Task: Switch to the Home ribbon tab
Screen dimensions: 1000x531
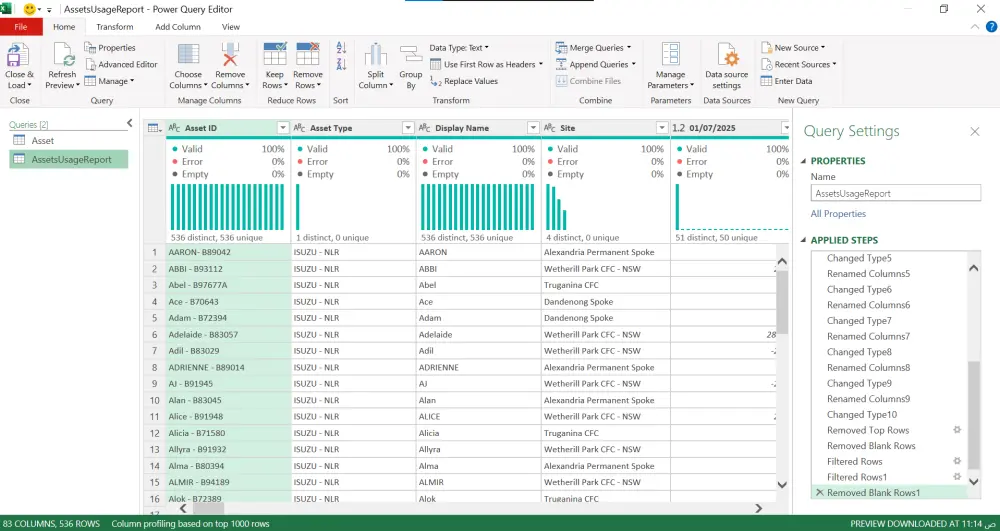Action: coord(64,27)
